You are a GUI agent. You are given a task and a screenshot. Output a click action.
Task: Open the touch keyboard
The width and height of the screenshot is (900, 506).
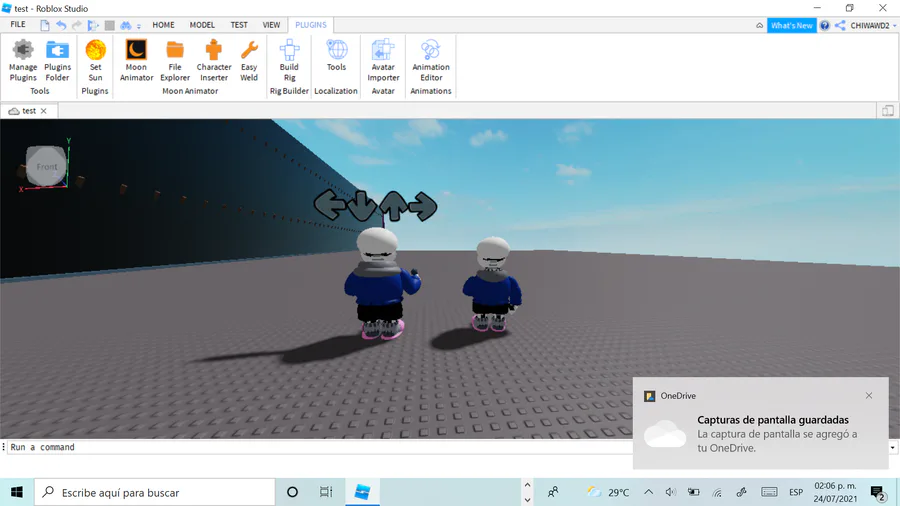(x=769, y=492)
